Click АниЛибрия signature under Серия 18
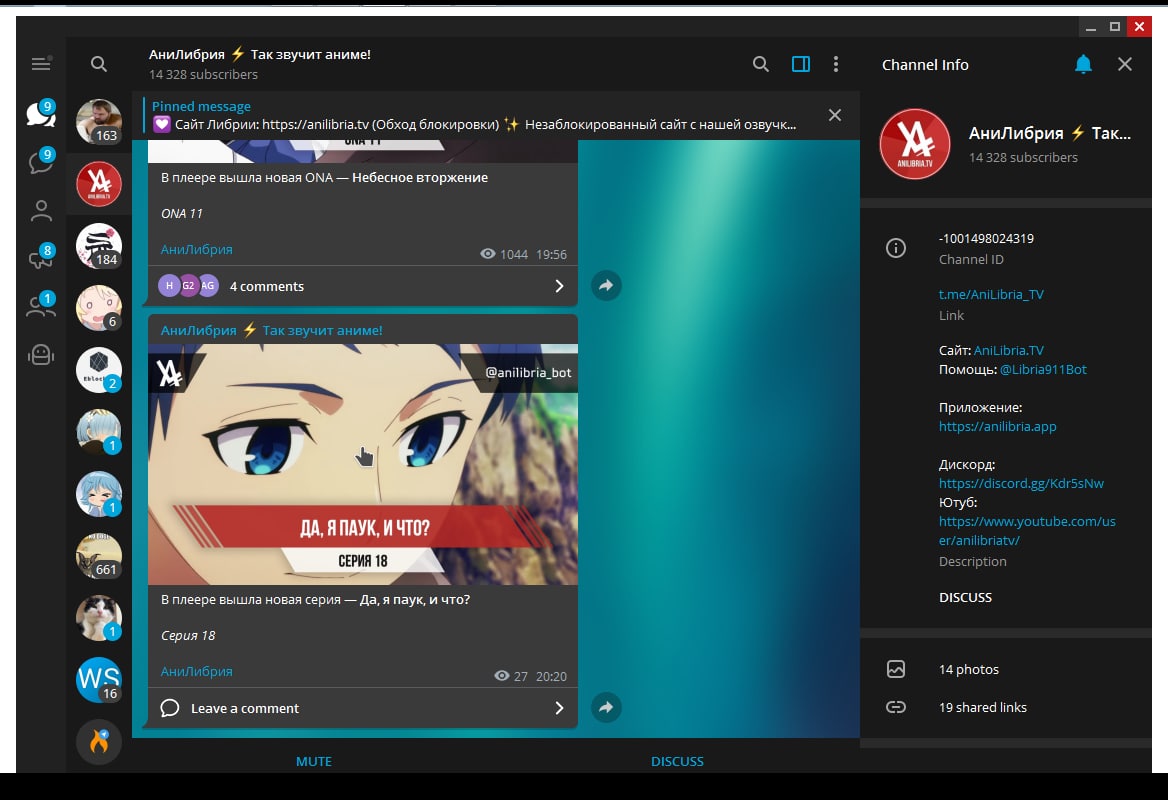The image size is (1168, 800). click(x=197, y=671)
